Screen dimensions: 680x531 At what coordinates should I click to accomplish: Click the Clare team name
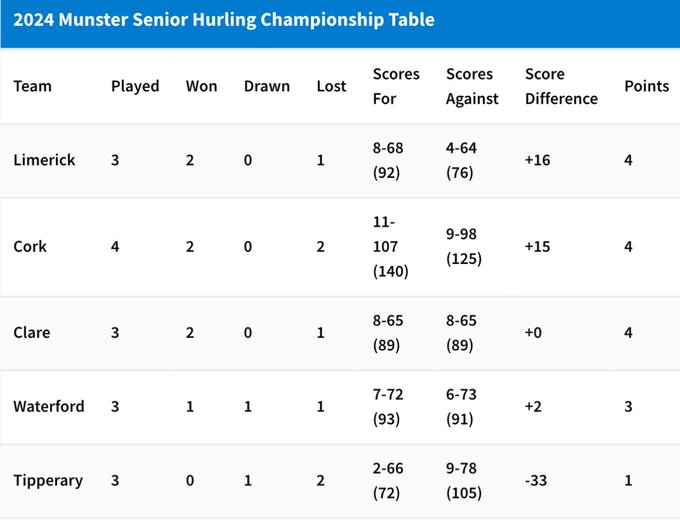(32, 333)
